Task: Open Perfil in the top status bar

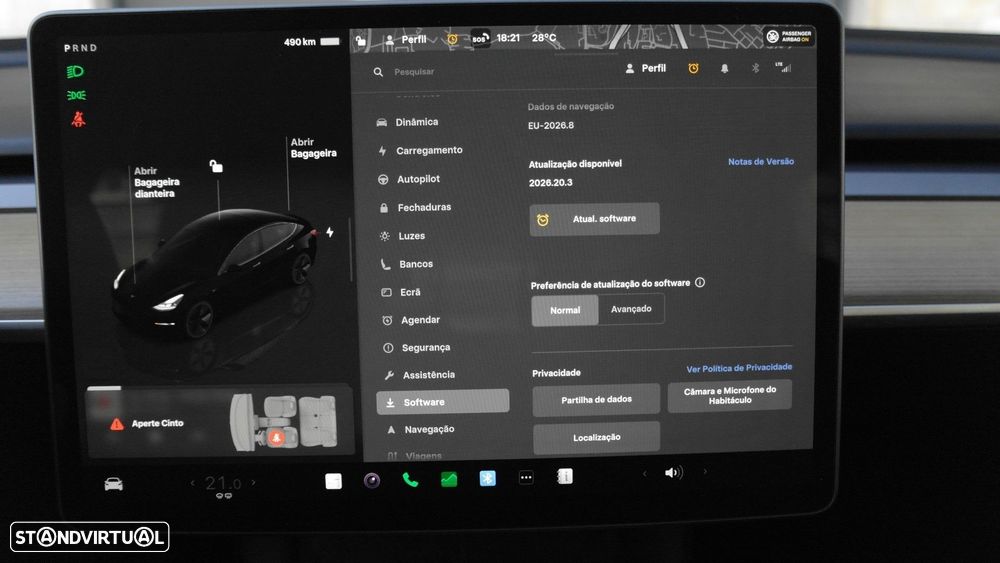Action: (406, 40)
